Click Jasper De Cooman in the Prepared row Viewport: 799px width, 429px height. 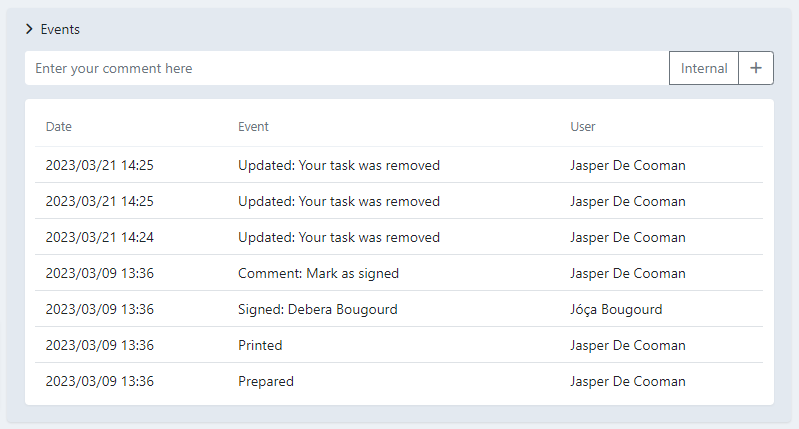click(627, 381)
